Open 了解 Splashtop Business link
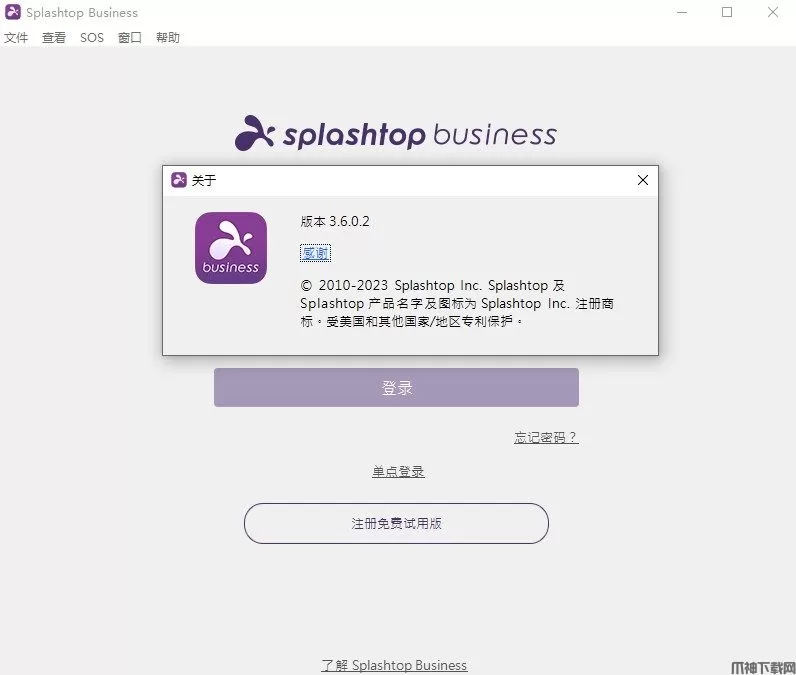This screenshot has width=796, height=675. tap(394, 665)
